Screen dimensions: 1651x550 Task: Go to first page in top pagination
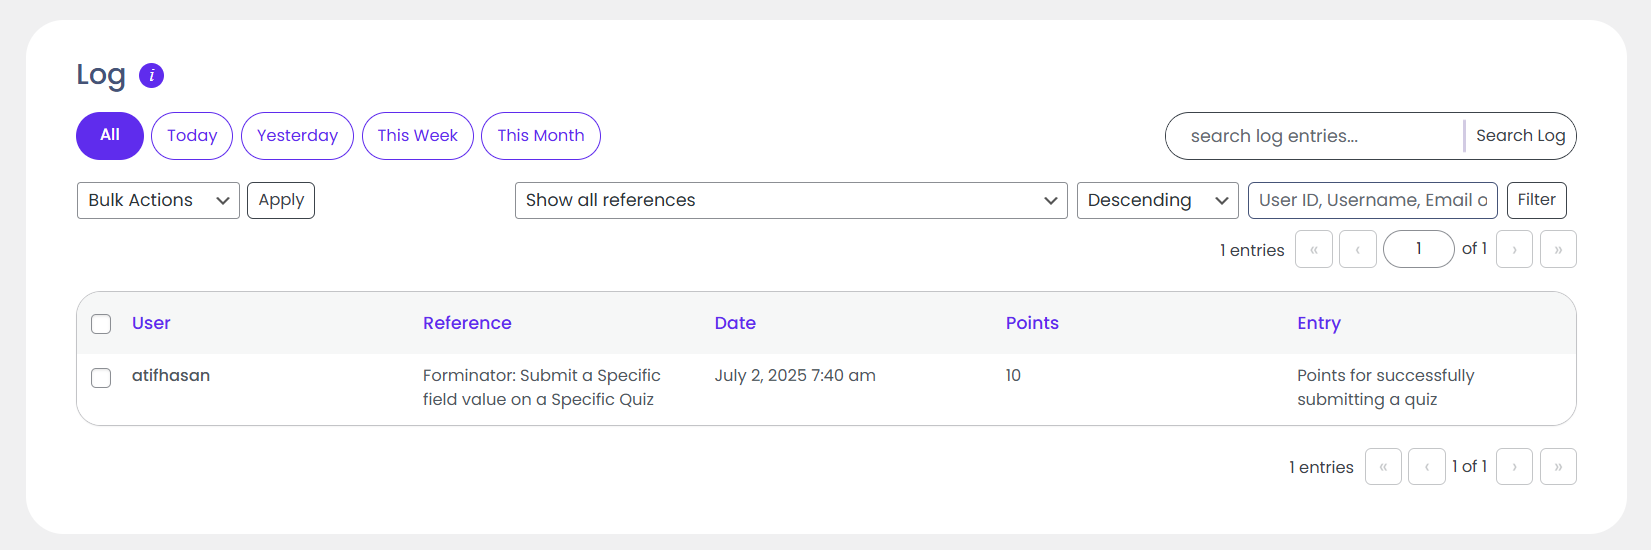point(1313,249)
